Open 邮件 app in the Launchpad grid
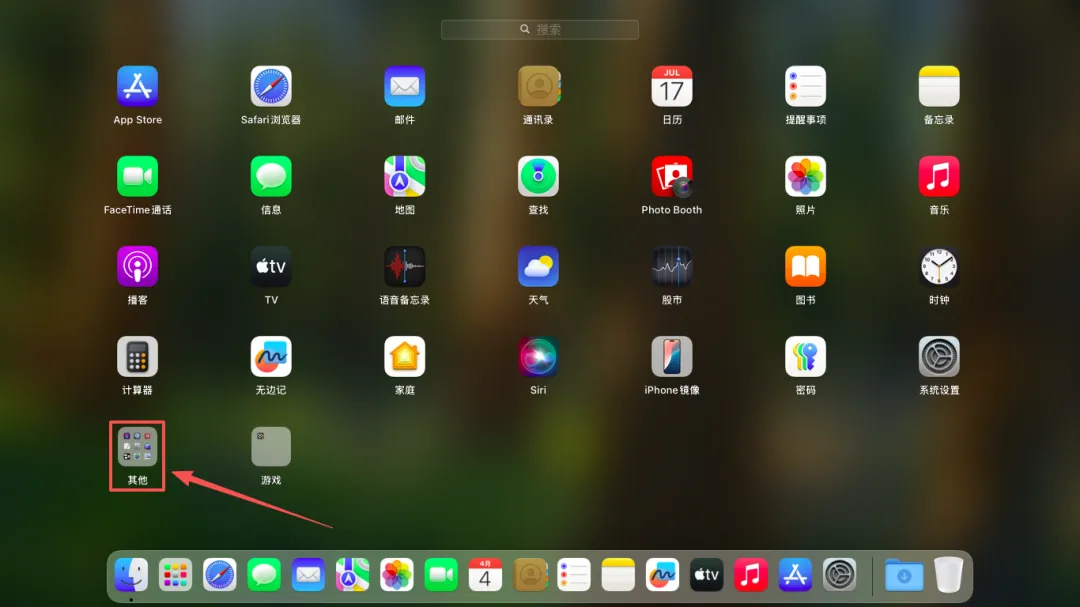 click(404, 86)
